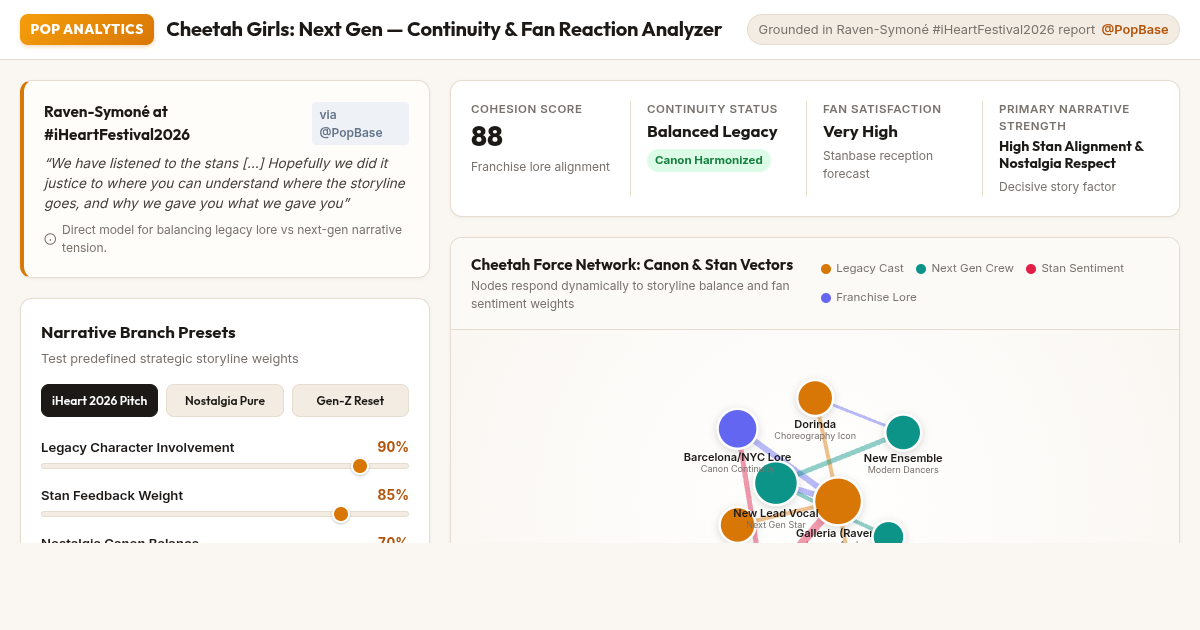Click the info icon beside the Direct model note
The width and height of the screenshot is (1200, 630).
click(x=50, y=239)
